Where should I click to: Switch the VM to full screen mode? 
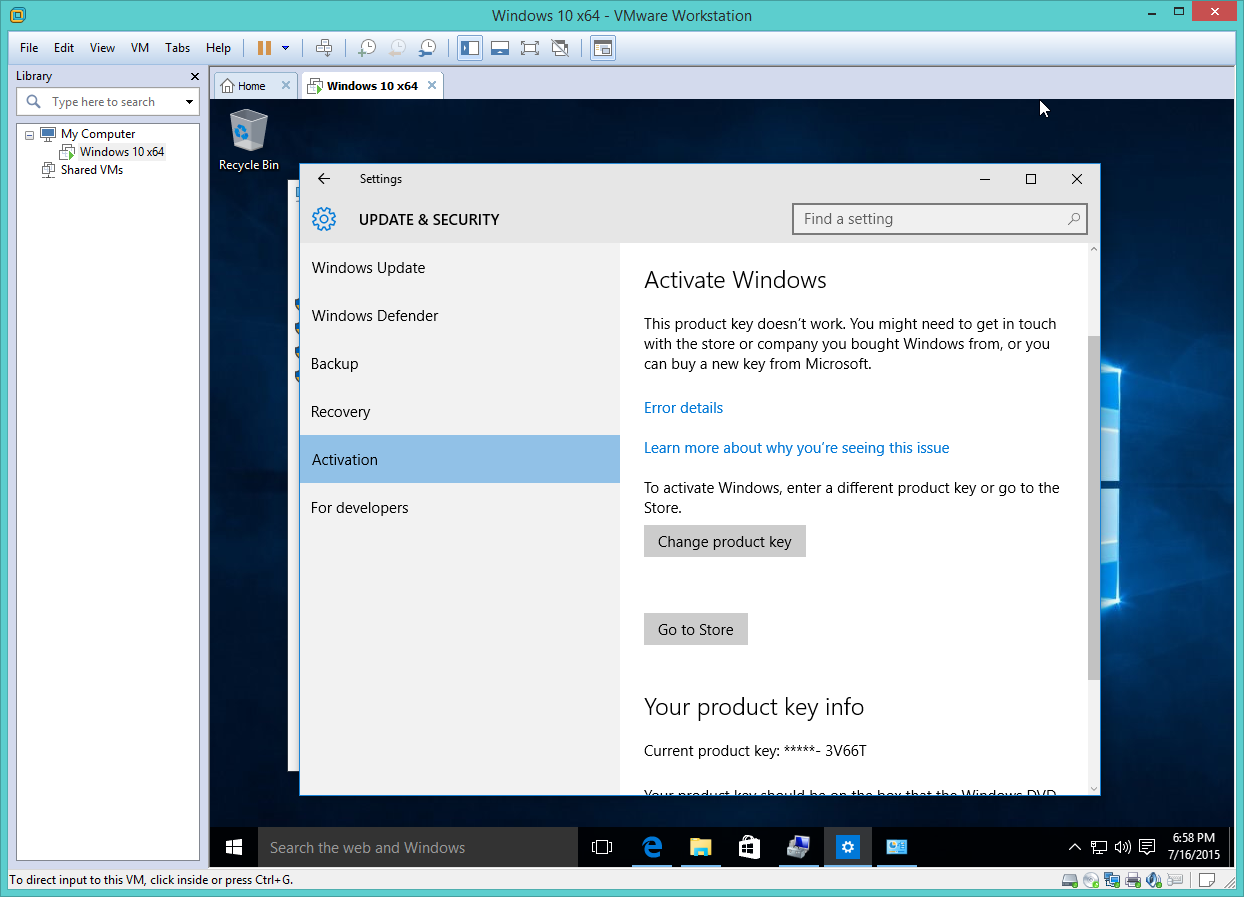[530, 48]
